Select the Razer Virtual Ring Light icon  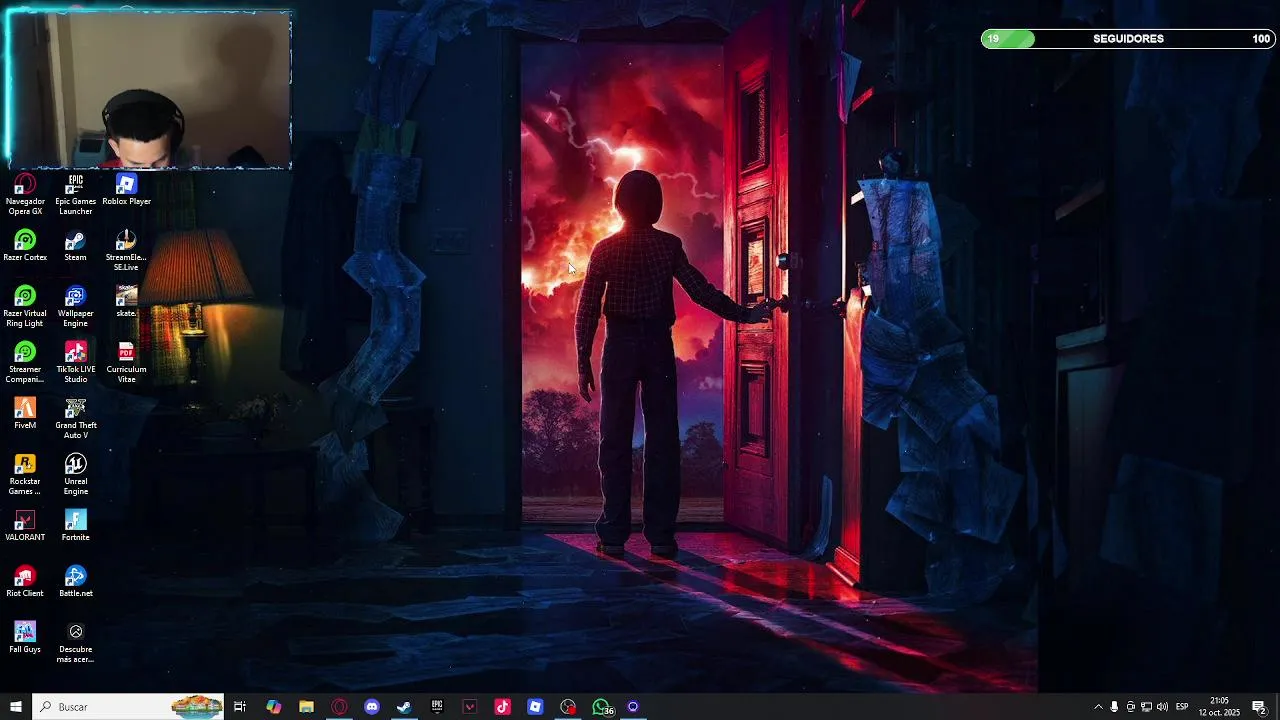point(25,307)
